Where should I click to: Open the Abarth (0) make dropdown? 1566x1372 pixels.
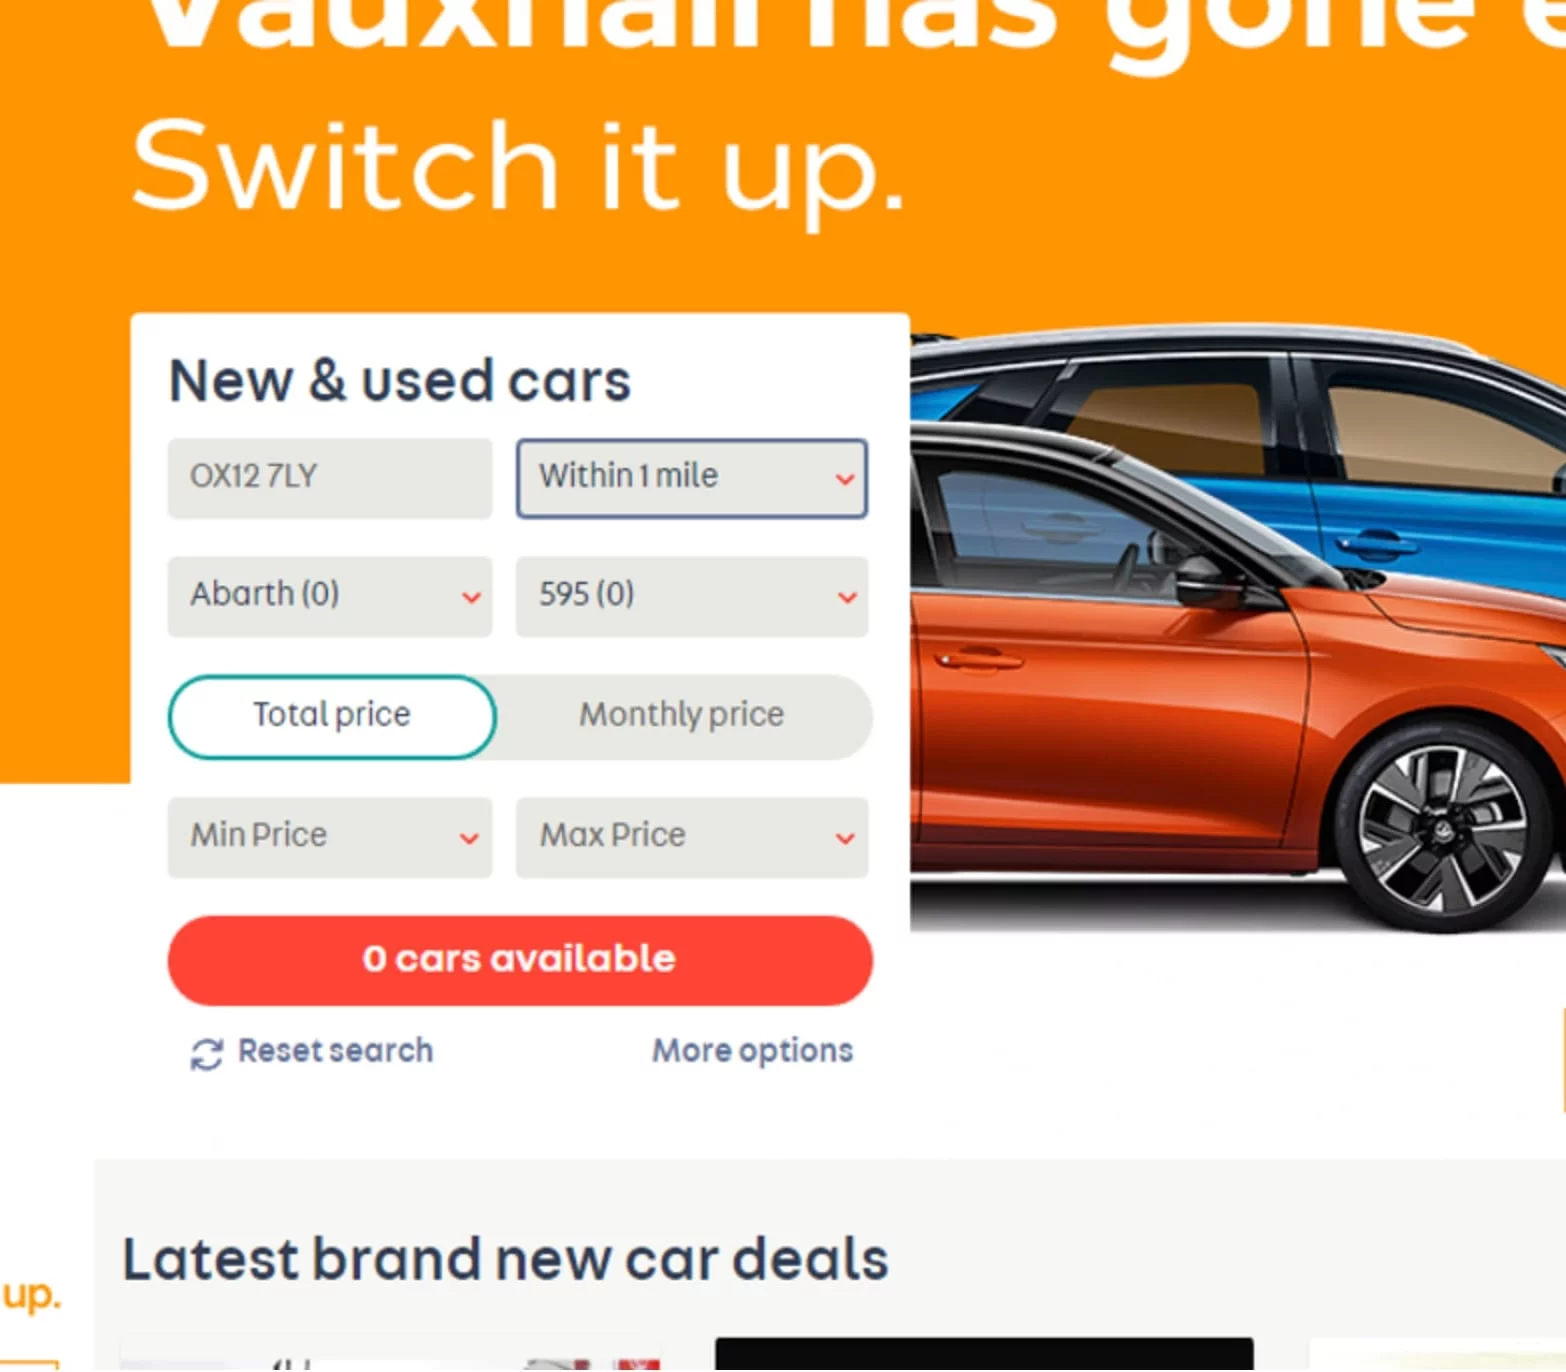coord(330,597)
